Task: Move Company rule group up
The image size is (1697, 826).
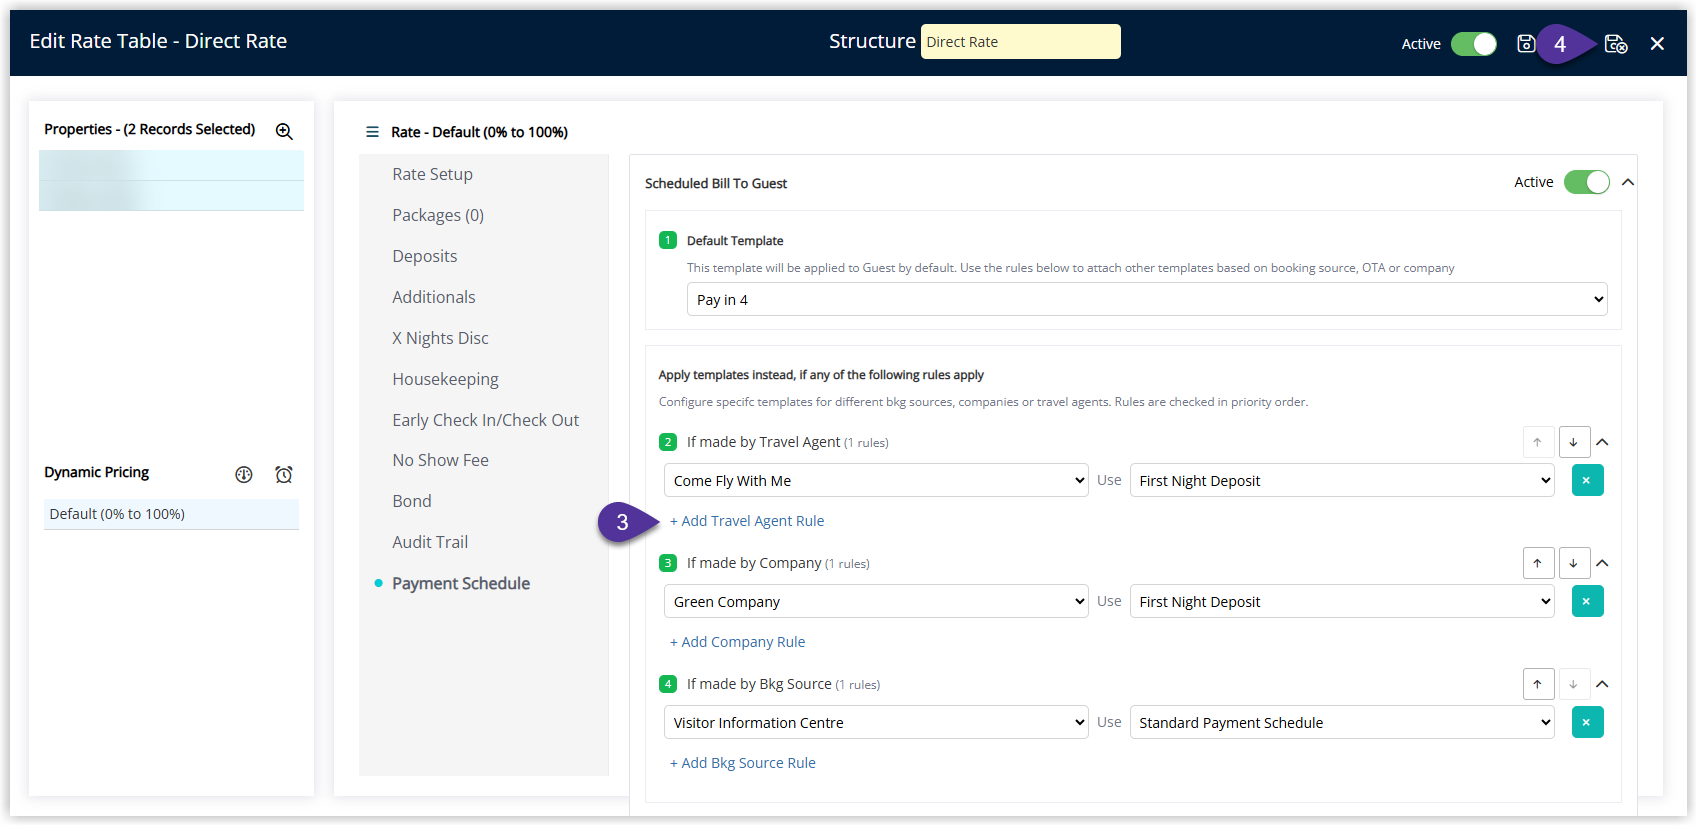Action: (x=1538, y=563)
